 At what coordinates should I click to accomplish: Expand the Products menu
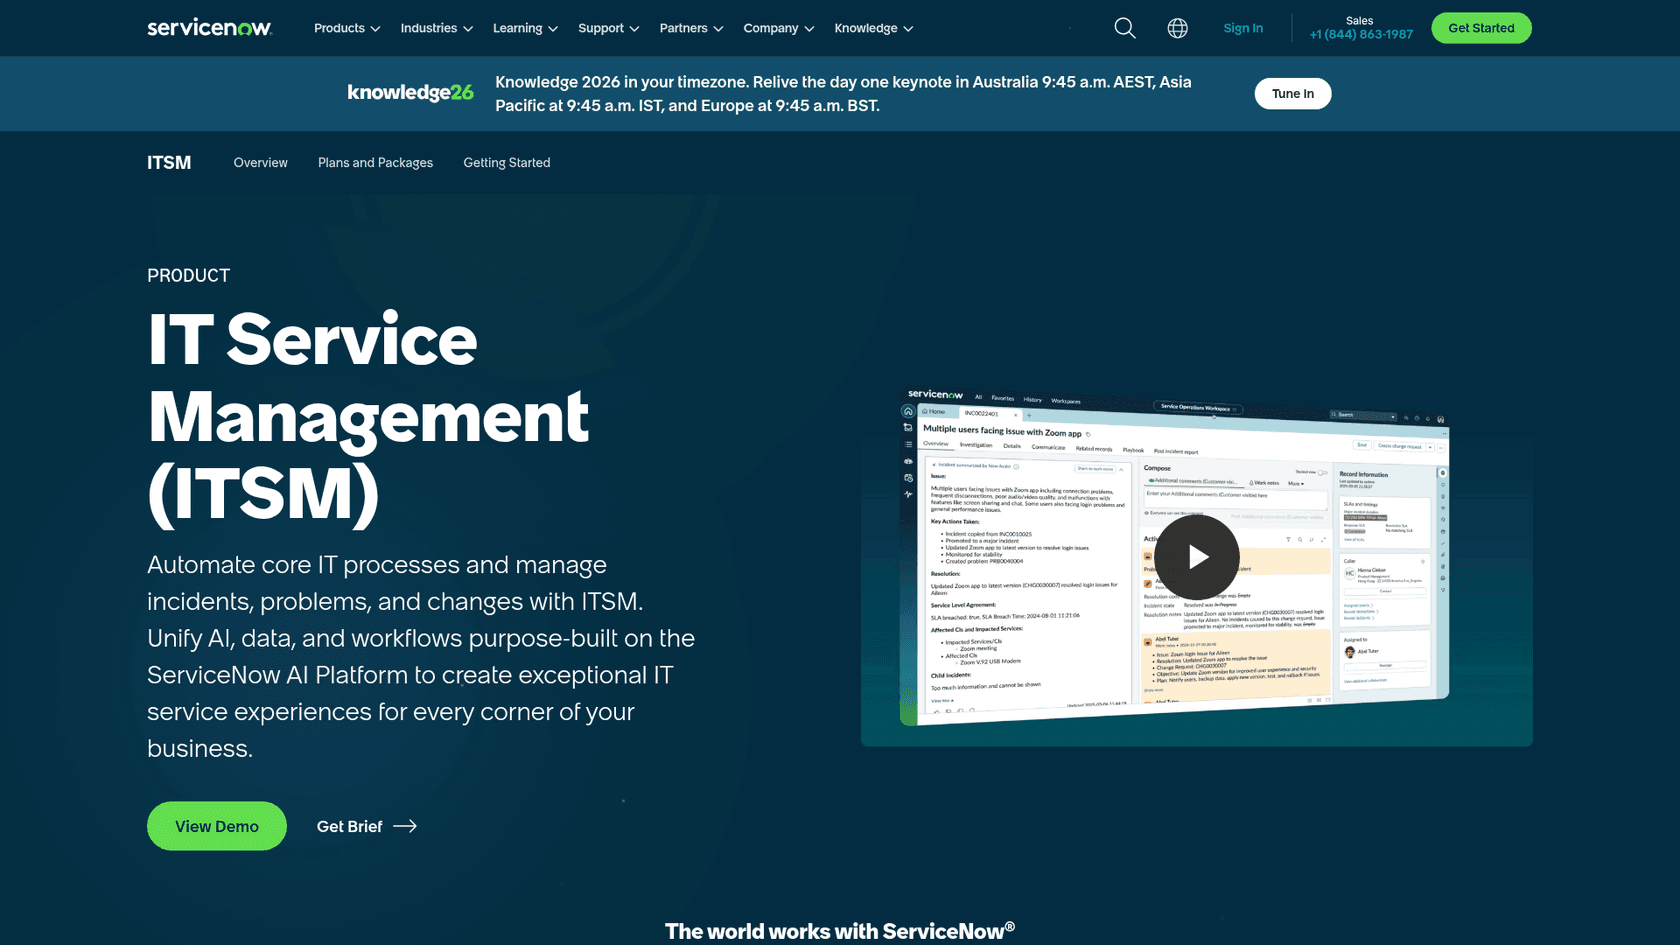pyautogui.click(x=347, y=28)
